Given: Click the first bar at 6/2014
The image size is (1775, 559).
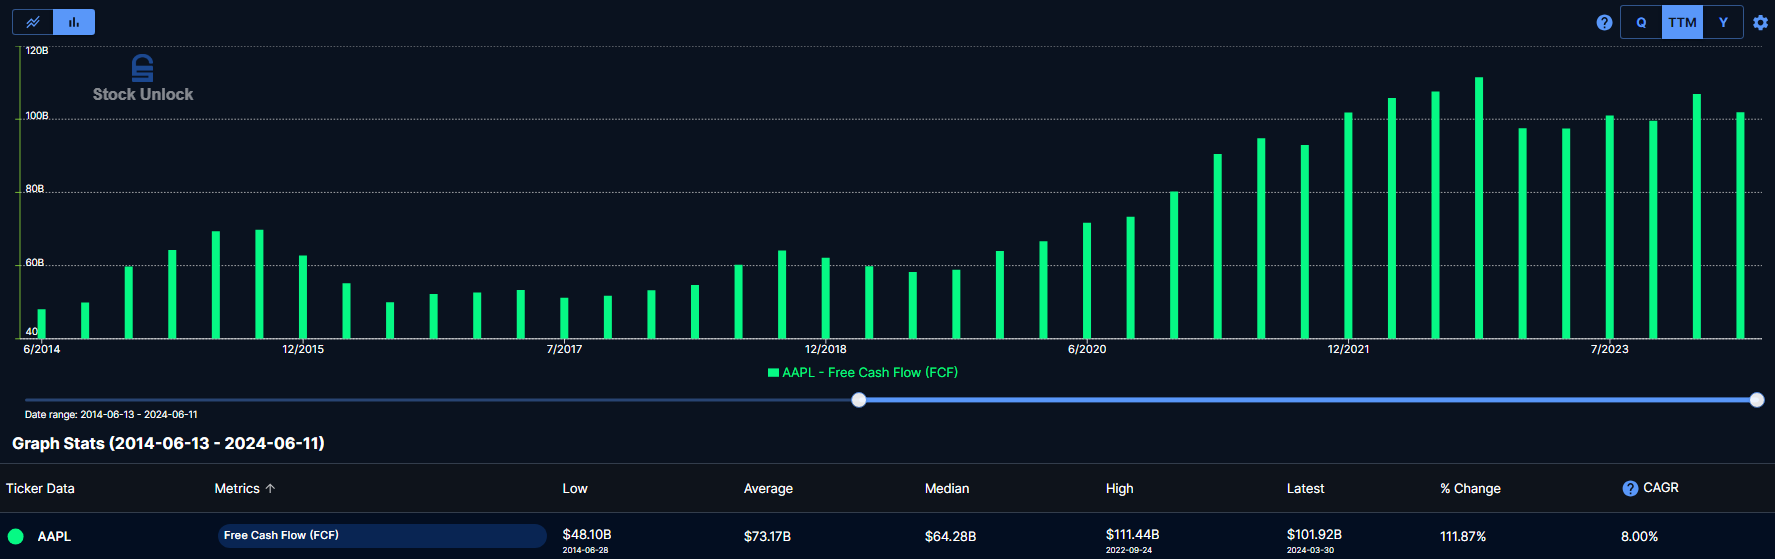Looking at the screenshot, I should [x=41, y=324].
